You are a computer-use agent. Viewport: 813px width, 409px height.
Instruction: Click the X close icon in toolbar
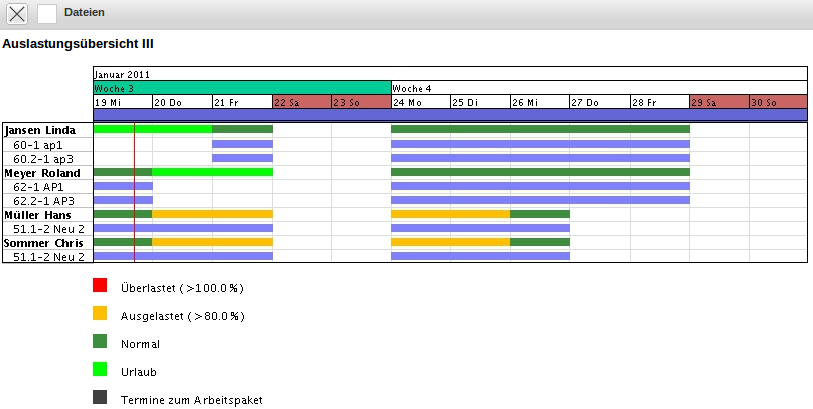click(17, 13)
